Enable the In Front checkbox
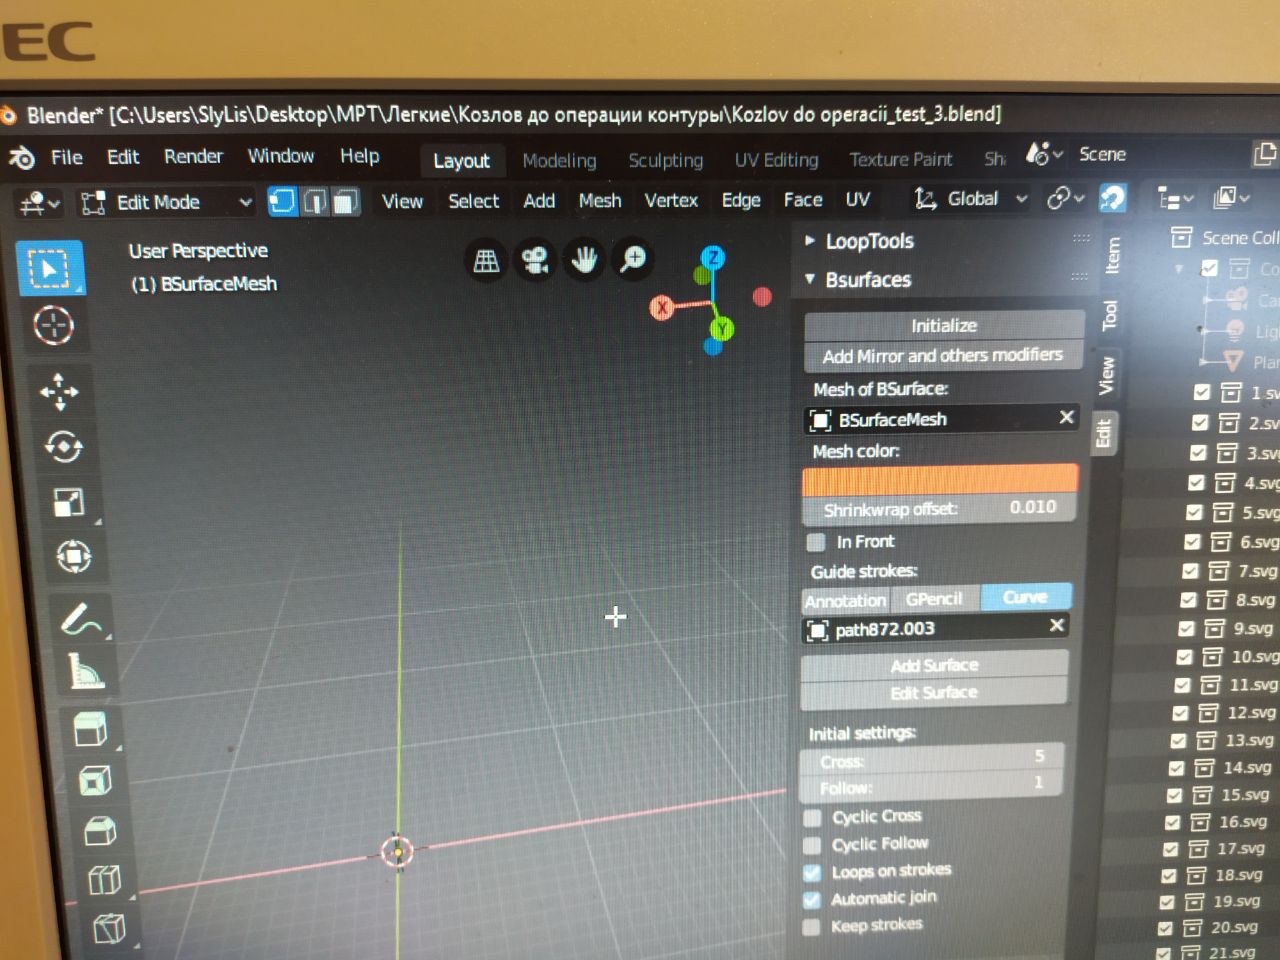 [x=816, y=542]
